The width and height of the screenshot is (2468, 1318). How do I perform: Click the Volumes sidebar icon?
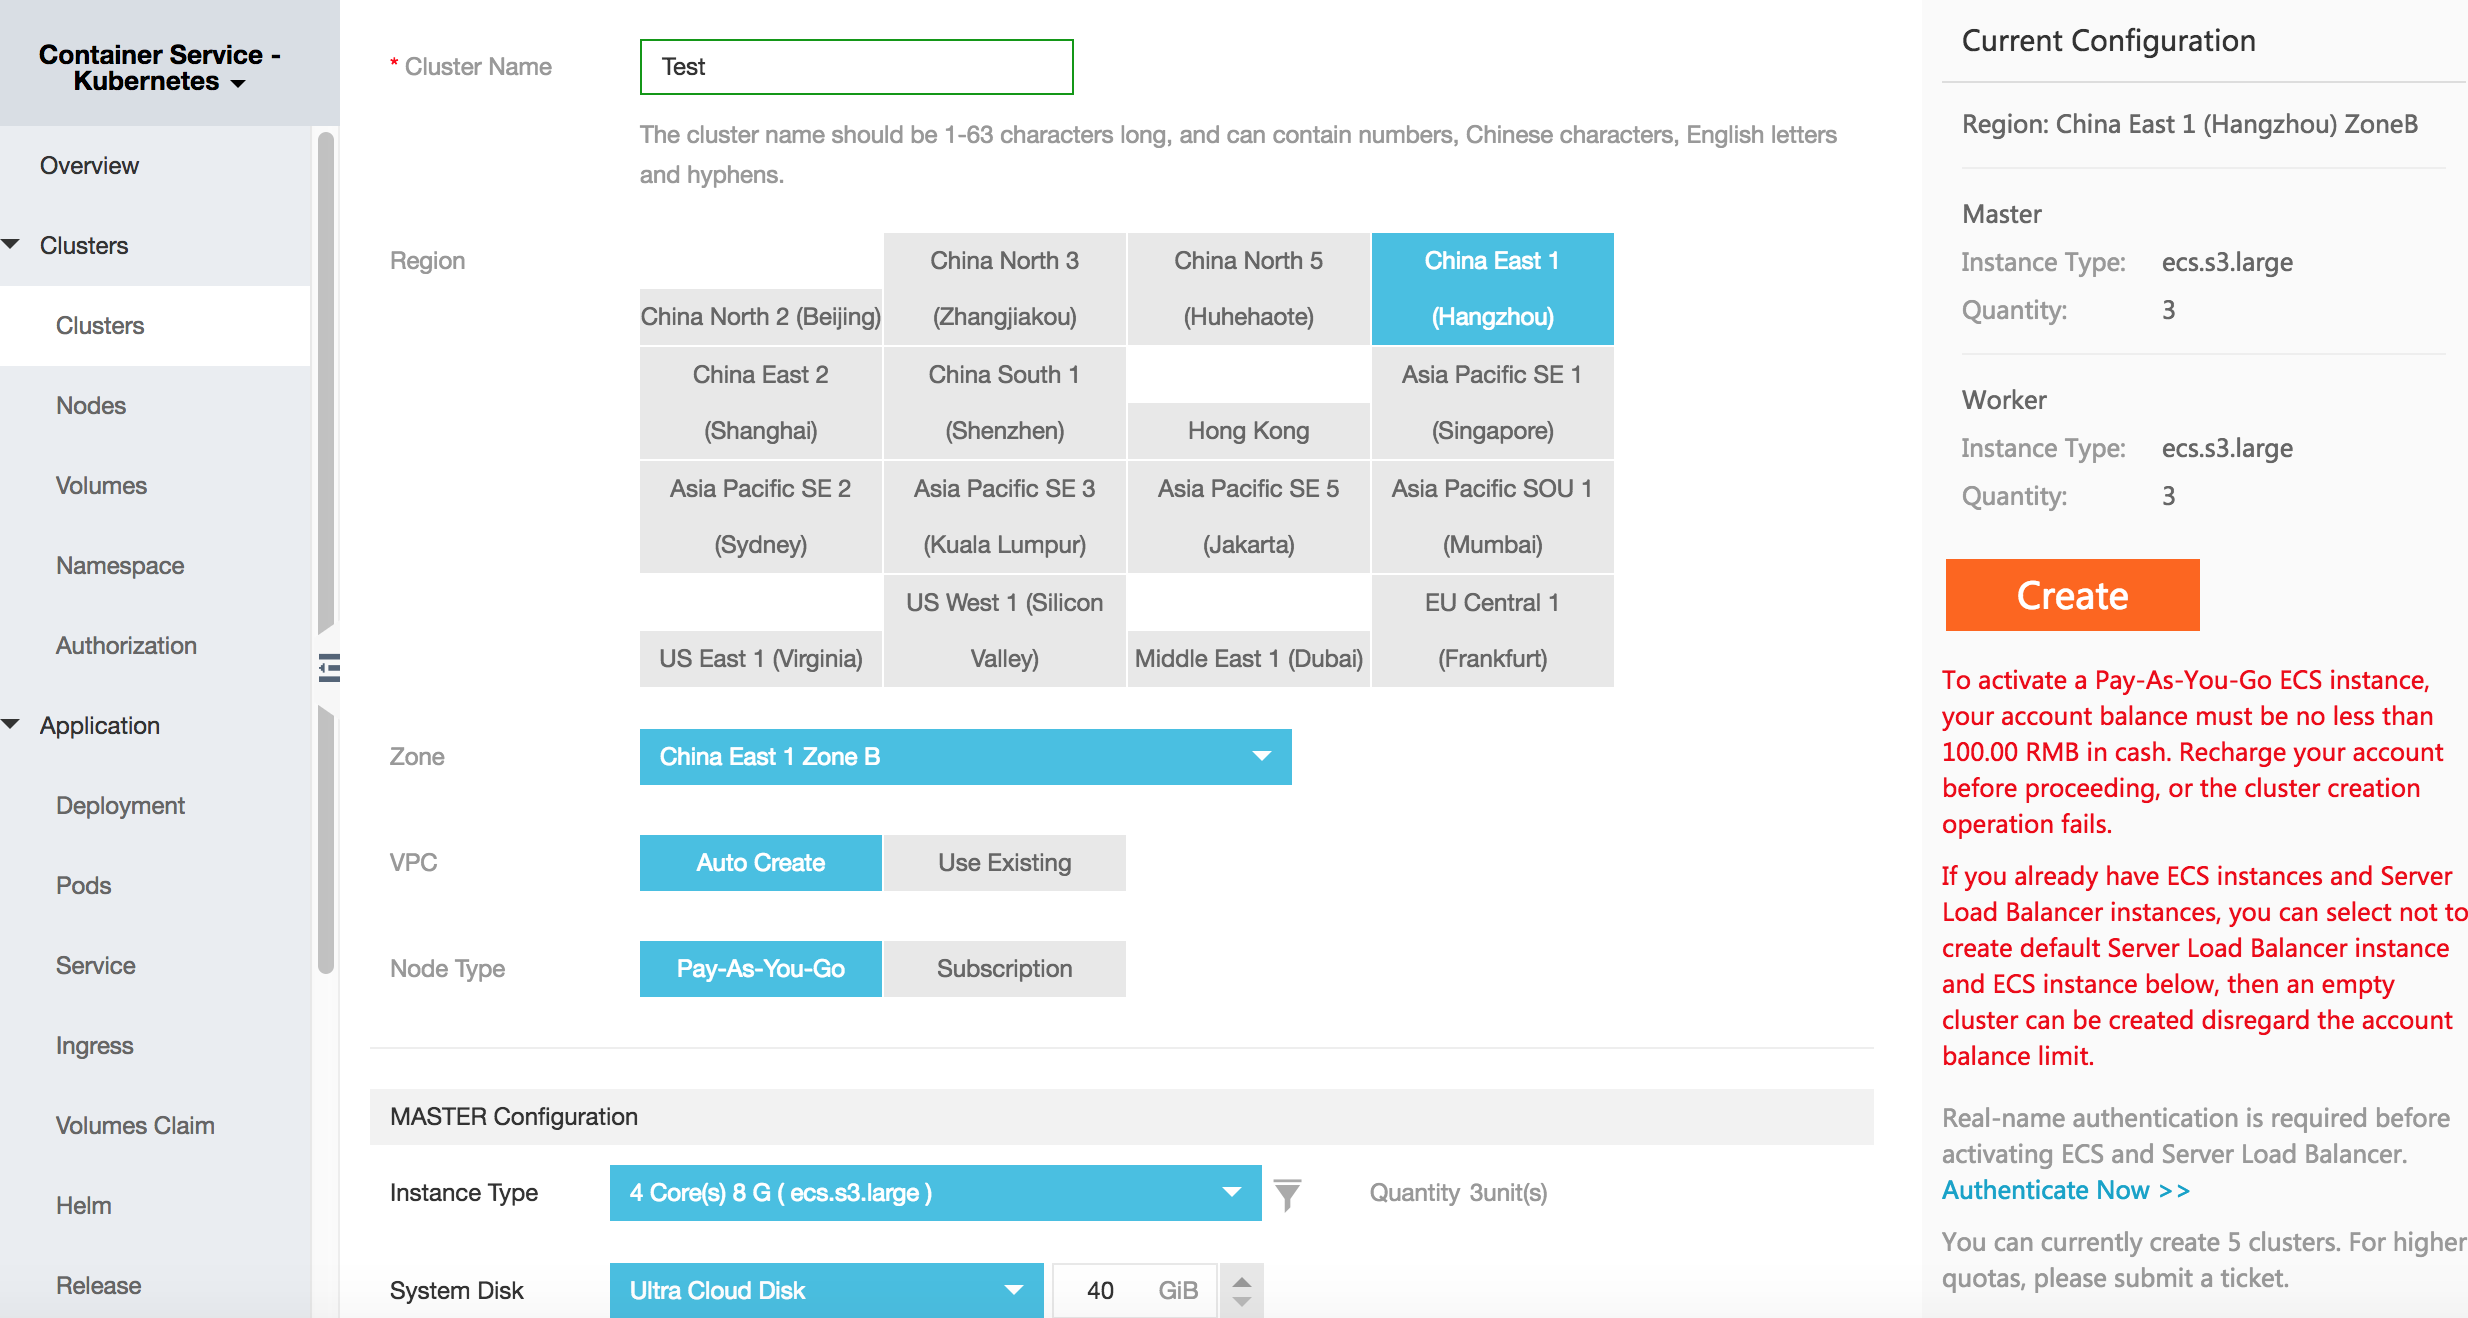pyautogui.click(x=100, y=485)
